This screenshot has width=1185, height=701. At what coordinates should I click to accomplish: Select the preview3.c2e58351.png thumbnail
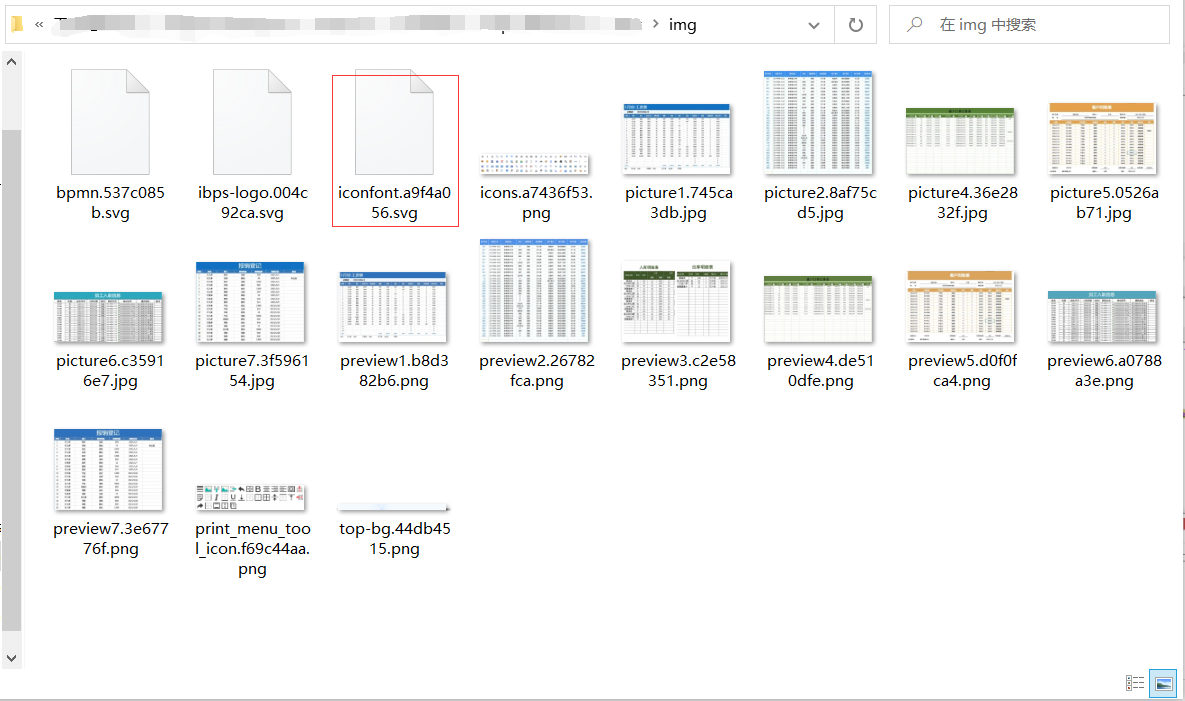coord(677,302)
